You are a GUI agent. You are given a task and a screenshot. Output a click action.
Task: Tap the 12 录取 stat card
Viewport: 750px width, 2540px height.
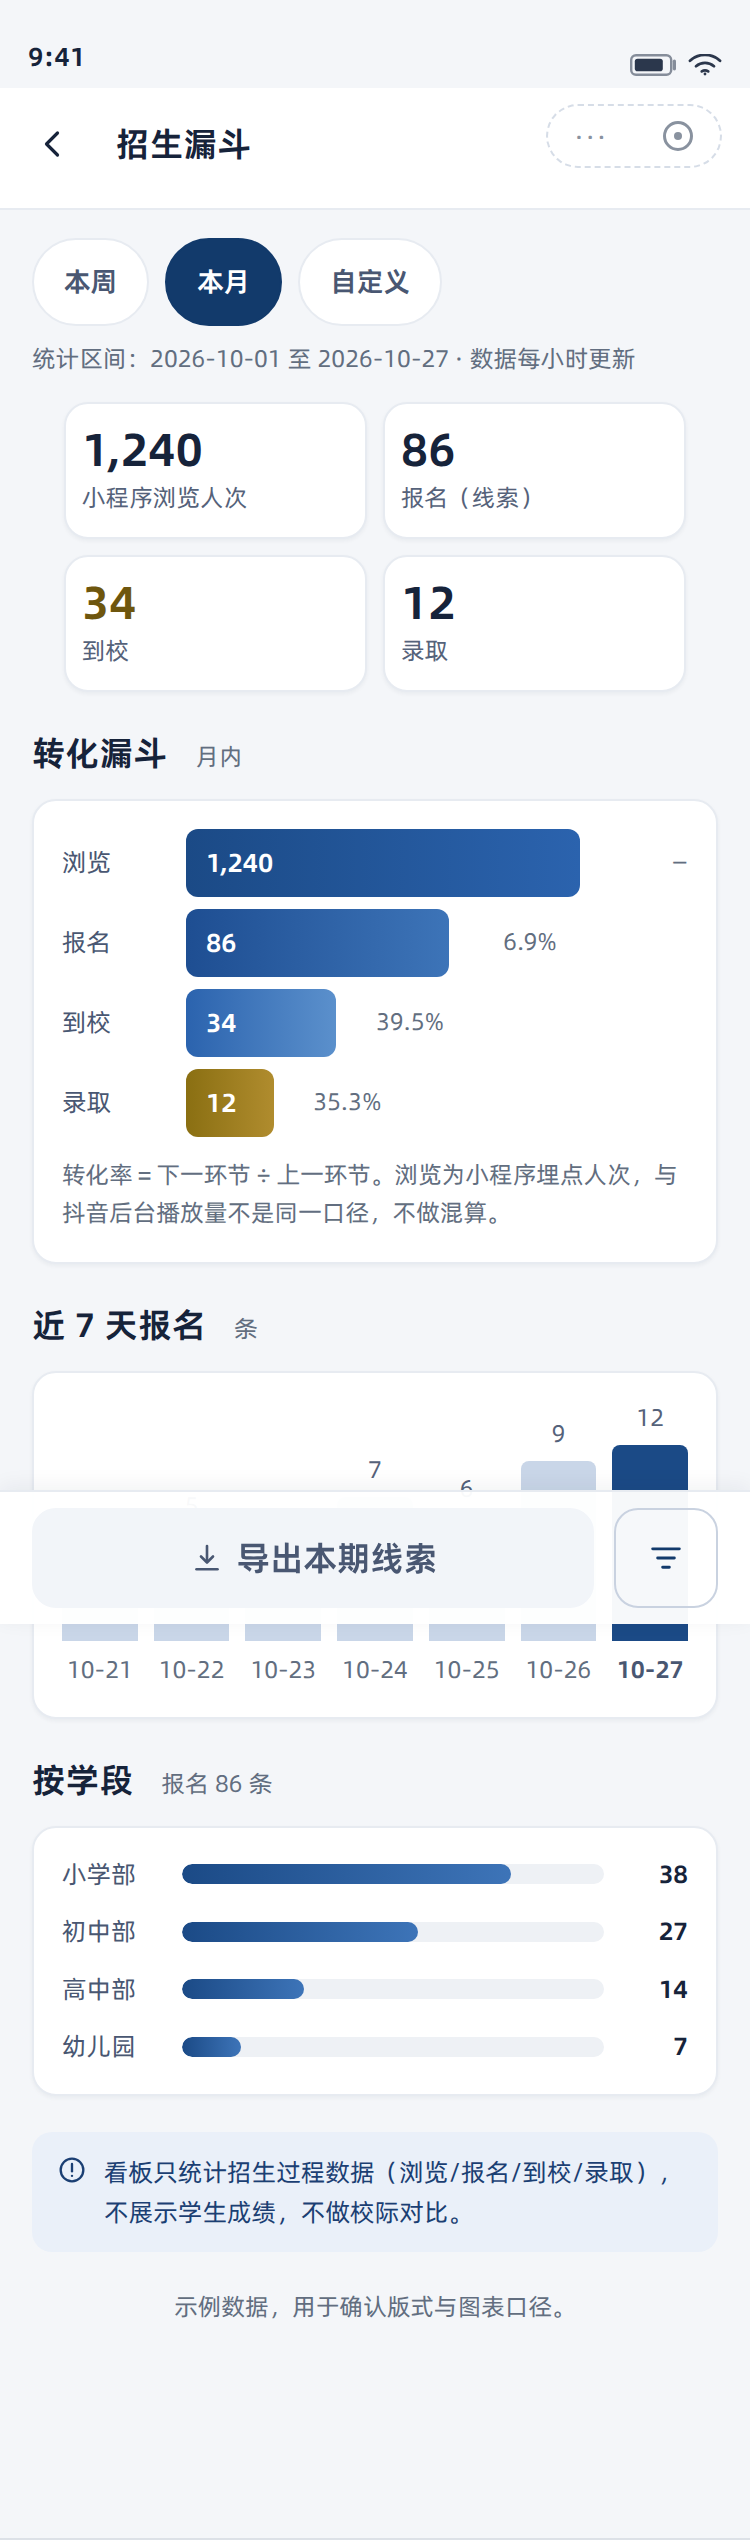click(x=534, y=623)
